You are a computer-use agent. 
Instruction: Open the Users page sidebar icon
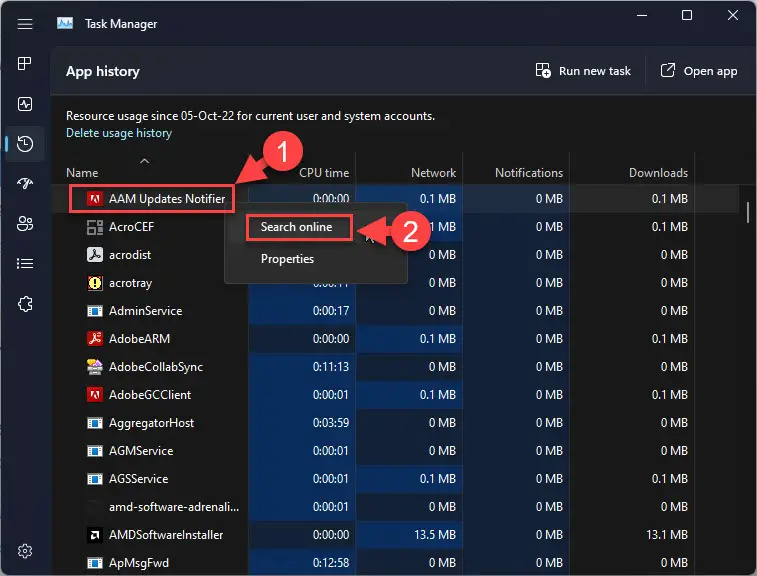click(25, 223)
